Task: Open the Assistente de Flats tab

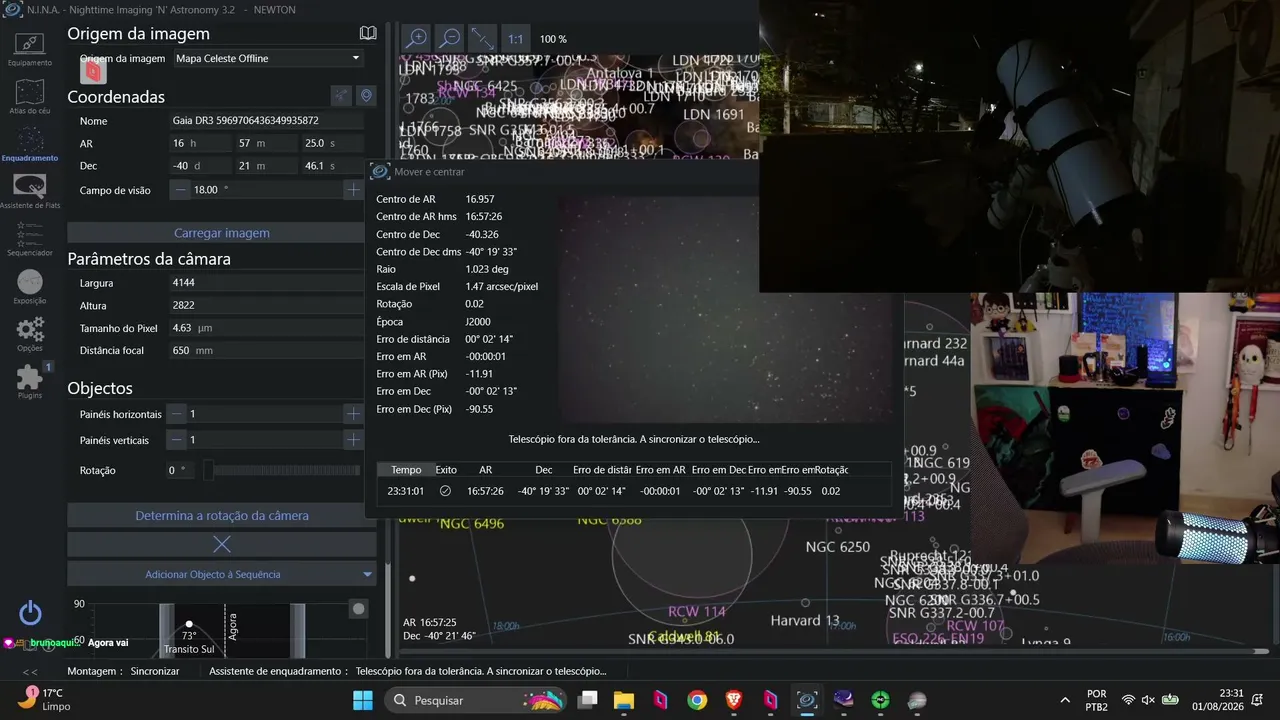Action: [x=30, y=191]
